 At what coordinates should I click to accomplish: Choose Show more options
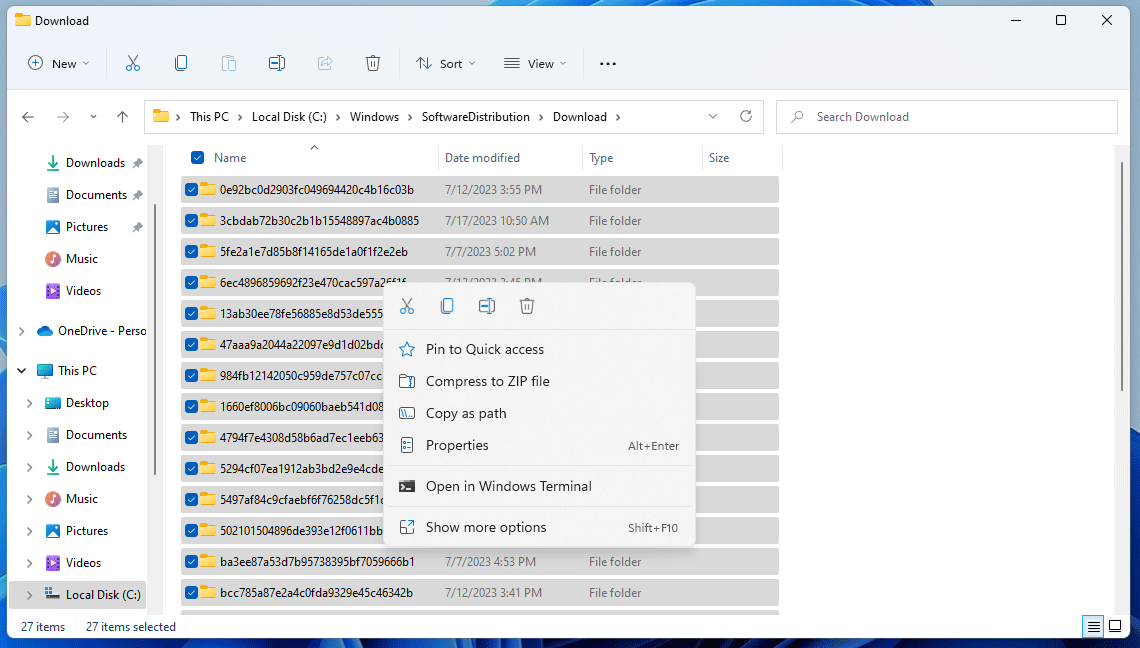[538, 527]
